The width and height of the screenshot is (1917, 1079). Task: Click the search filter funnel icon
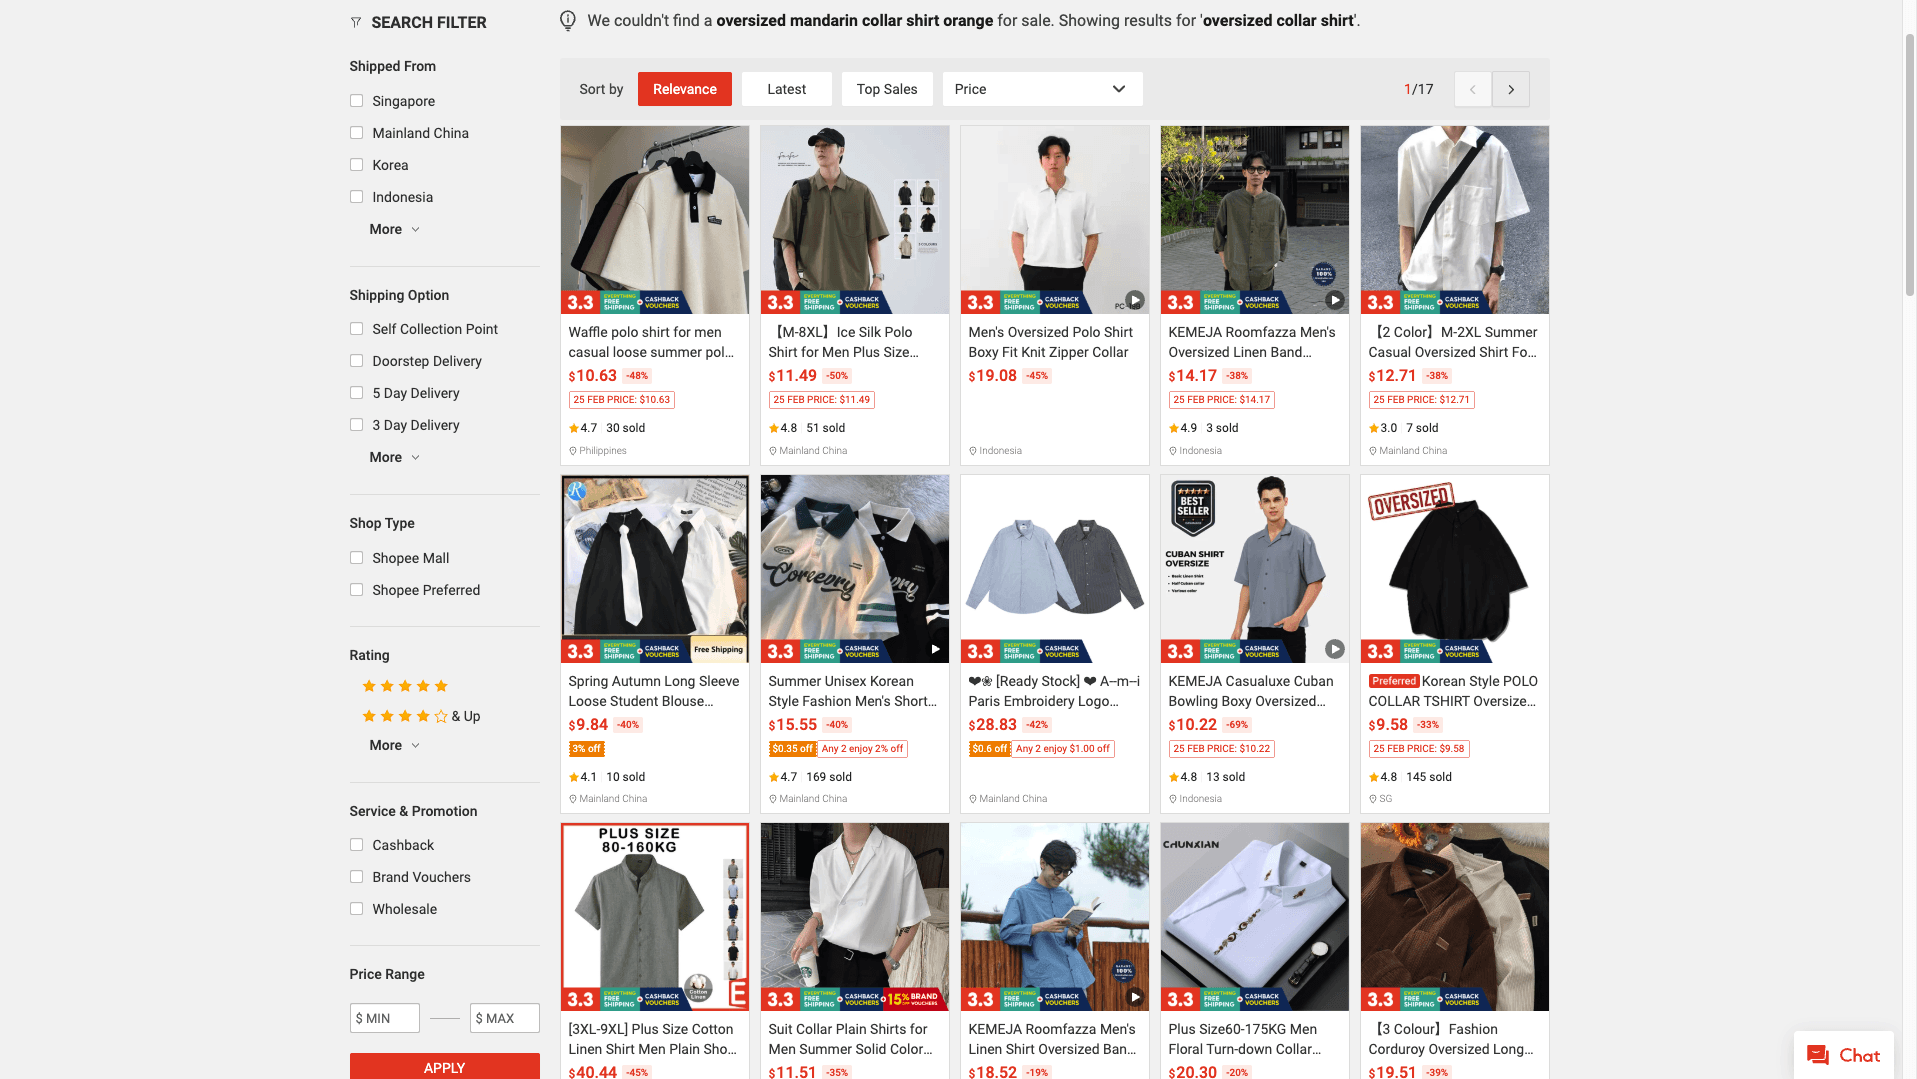coord(355,22)
